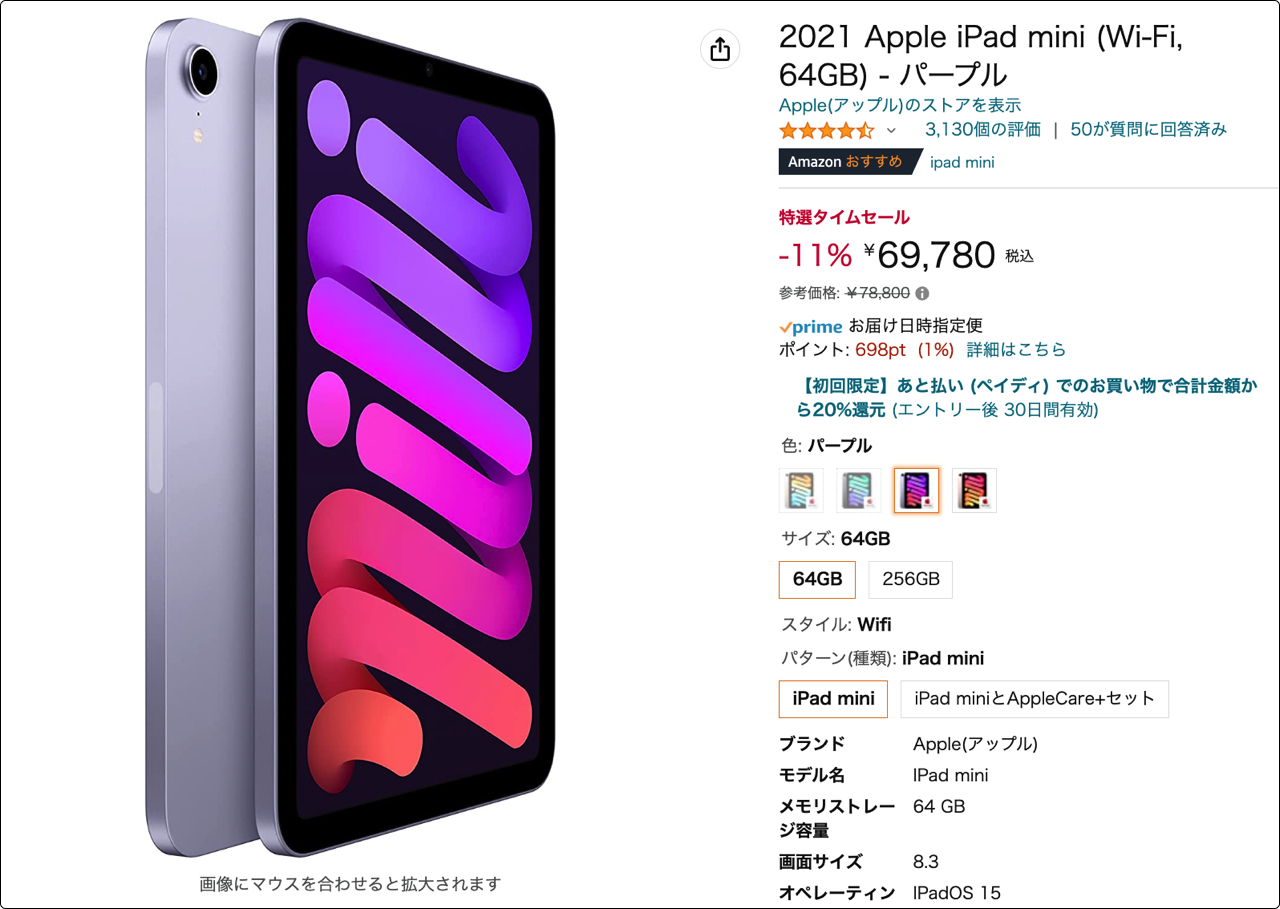The width and height of the screenshot is (1280, 909).
Task: Open 50が質問に回答済み link
Action: click(x=1148, y=130)
